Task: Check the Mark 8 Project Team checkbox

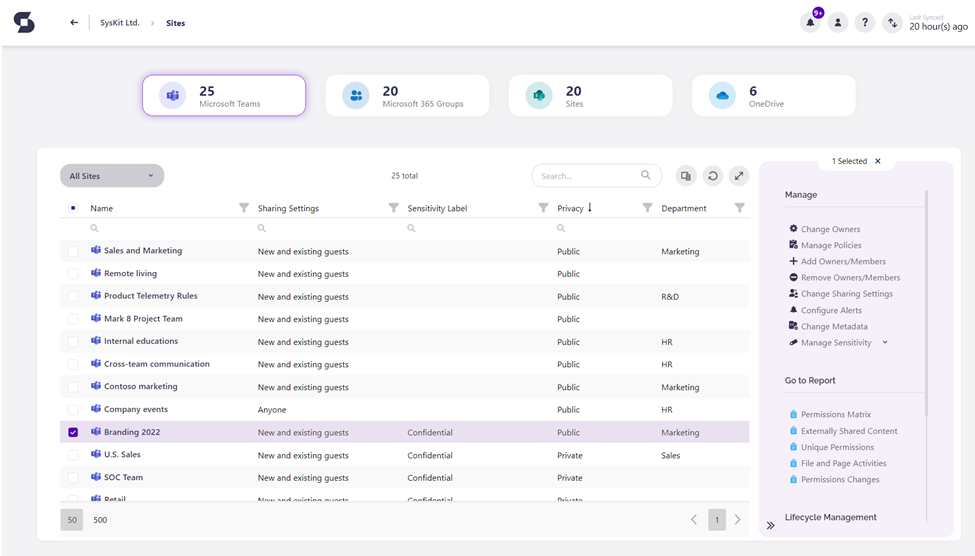Action: click(73, 319)
